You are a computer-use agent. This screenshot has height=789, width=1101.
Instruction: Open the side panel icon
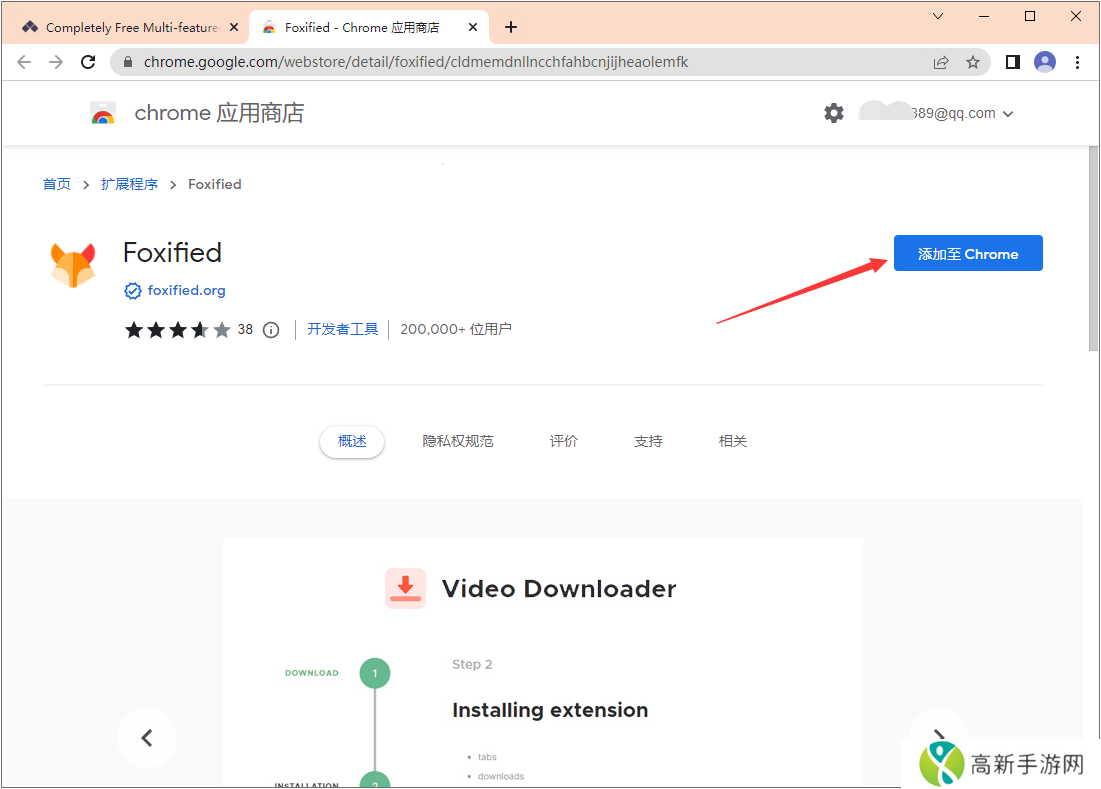(x=1011, y=61)
